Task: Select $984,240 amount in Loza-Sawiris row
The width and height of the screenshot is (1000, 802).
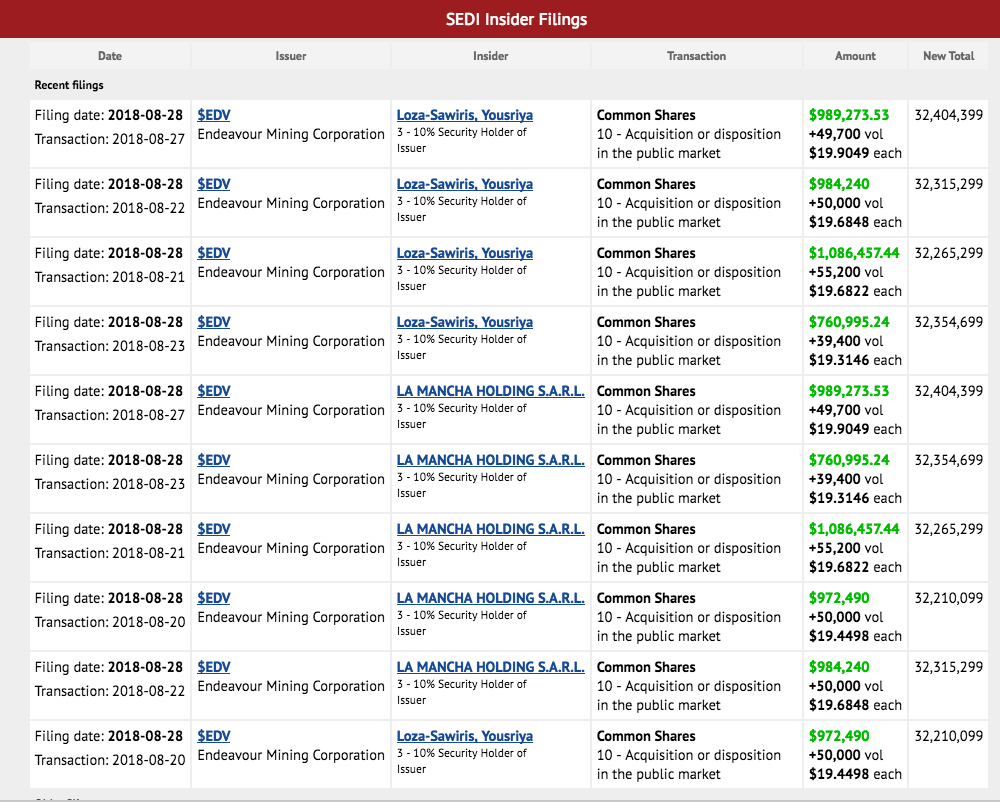Action: (x=839, y=184)
